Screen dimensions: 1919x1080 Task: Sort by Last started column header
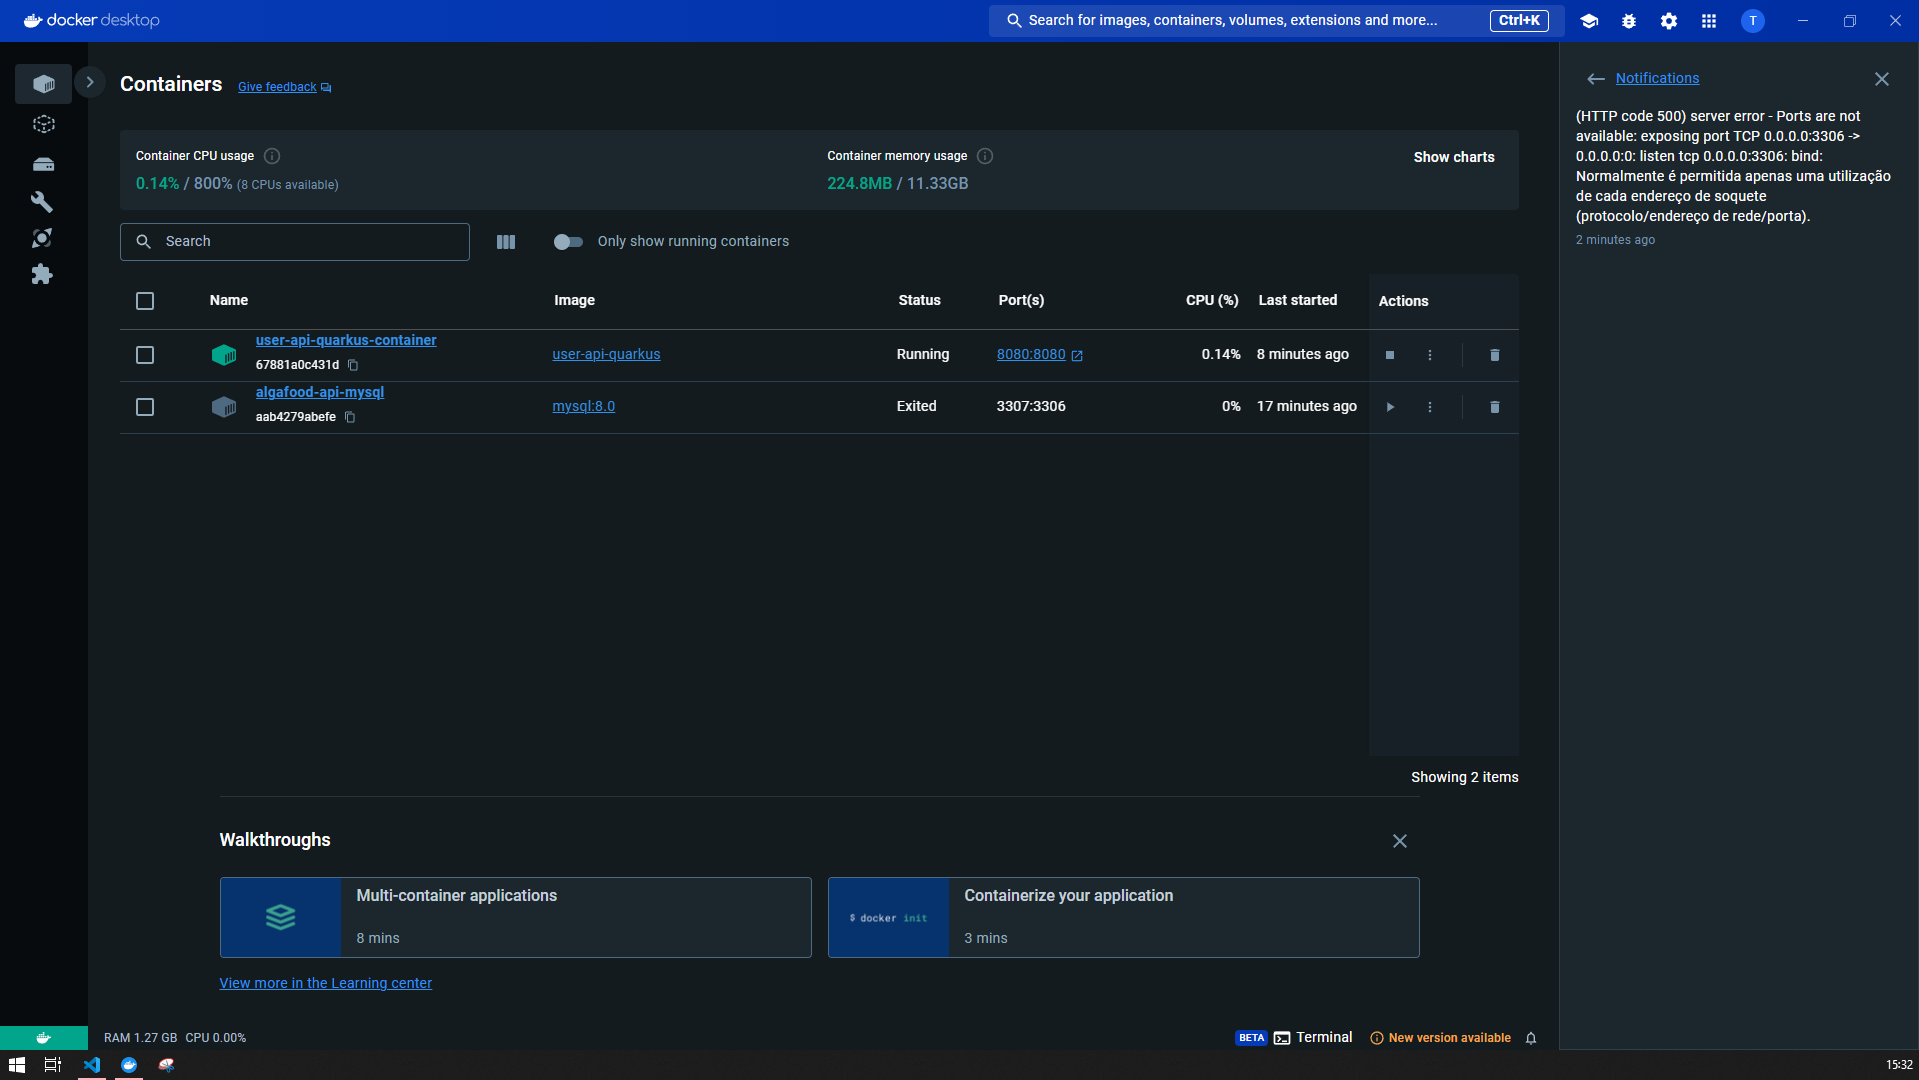point(1297,300)
